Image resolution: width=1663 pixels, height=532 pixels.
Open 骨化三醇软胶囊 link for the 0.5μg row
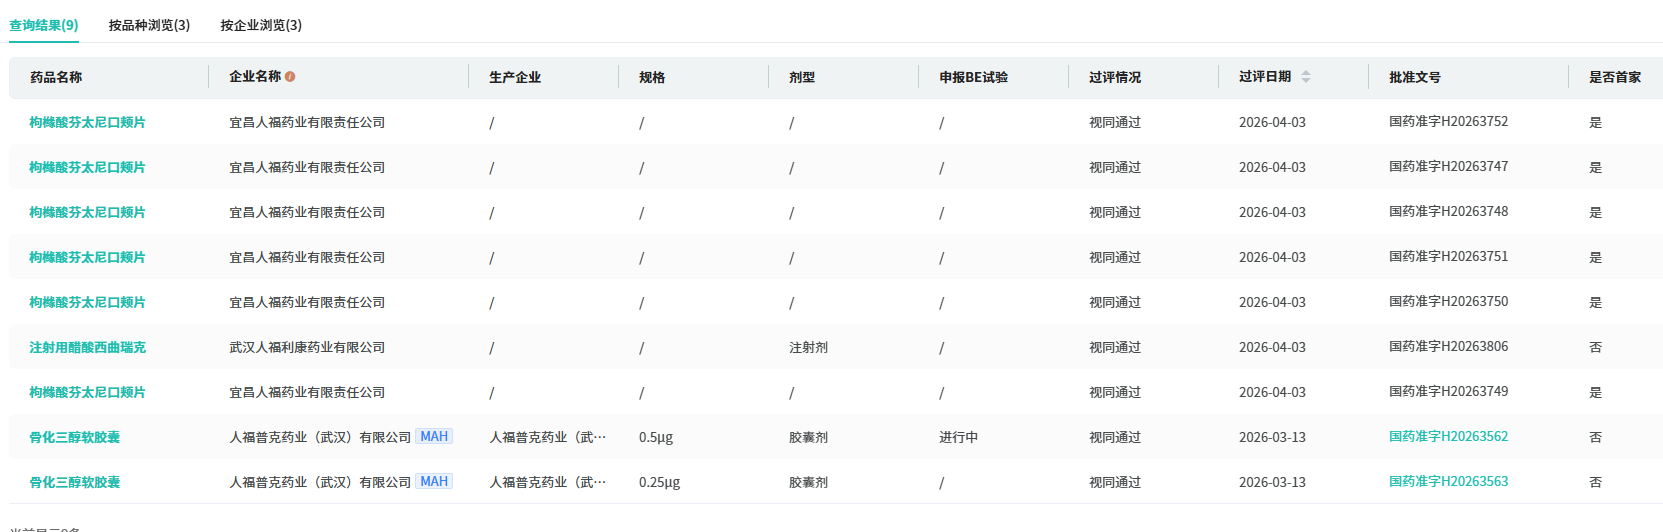click(74, 437)
